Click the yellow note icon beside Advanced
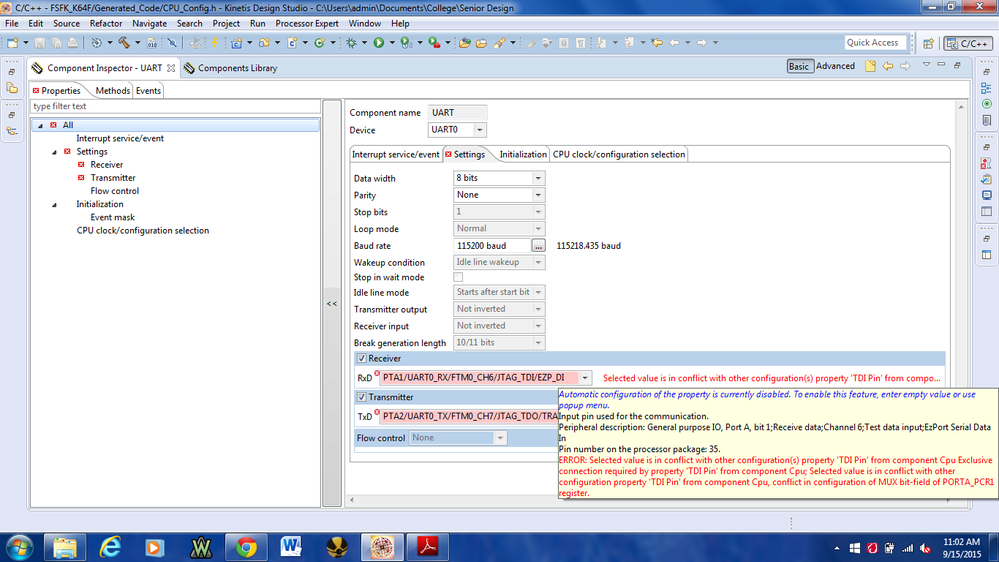Image resolution: width=999 pixels, height=562 pixels. [870, 66]
